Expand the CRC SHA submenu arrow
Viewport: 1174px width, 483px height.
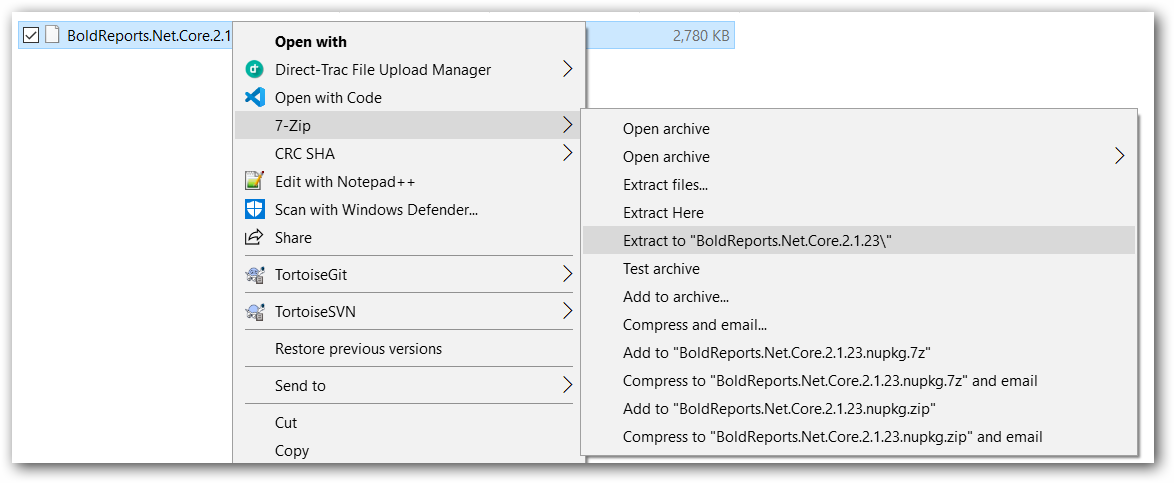coord(568,154)
